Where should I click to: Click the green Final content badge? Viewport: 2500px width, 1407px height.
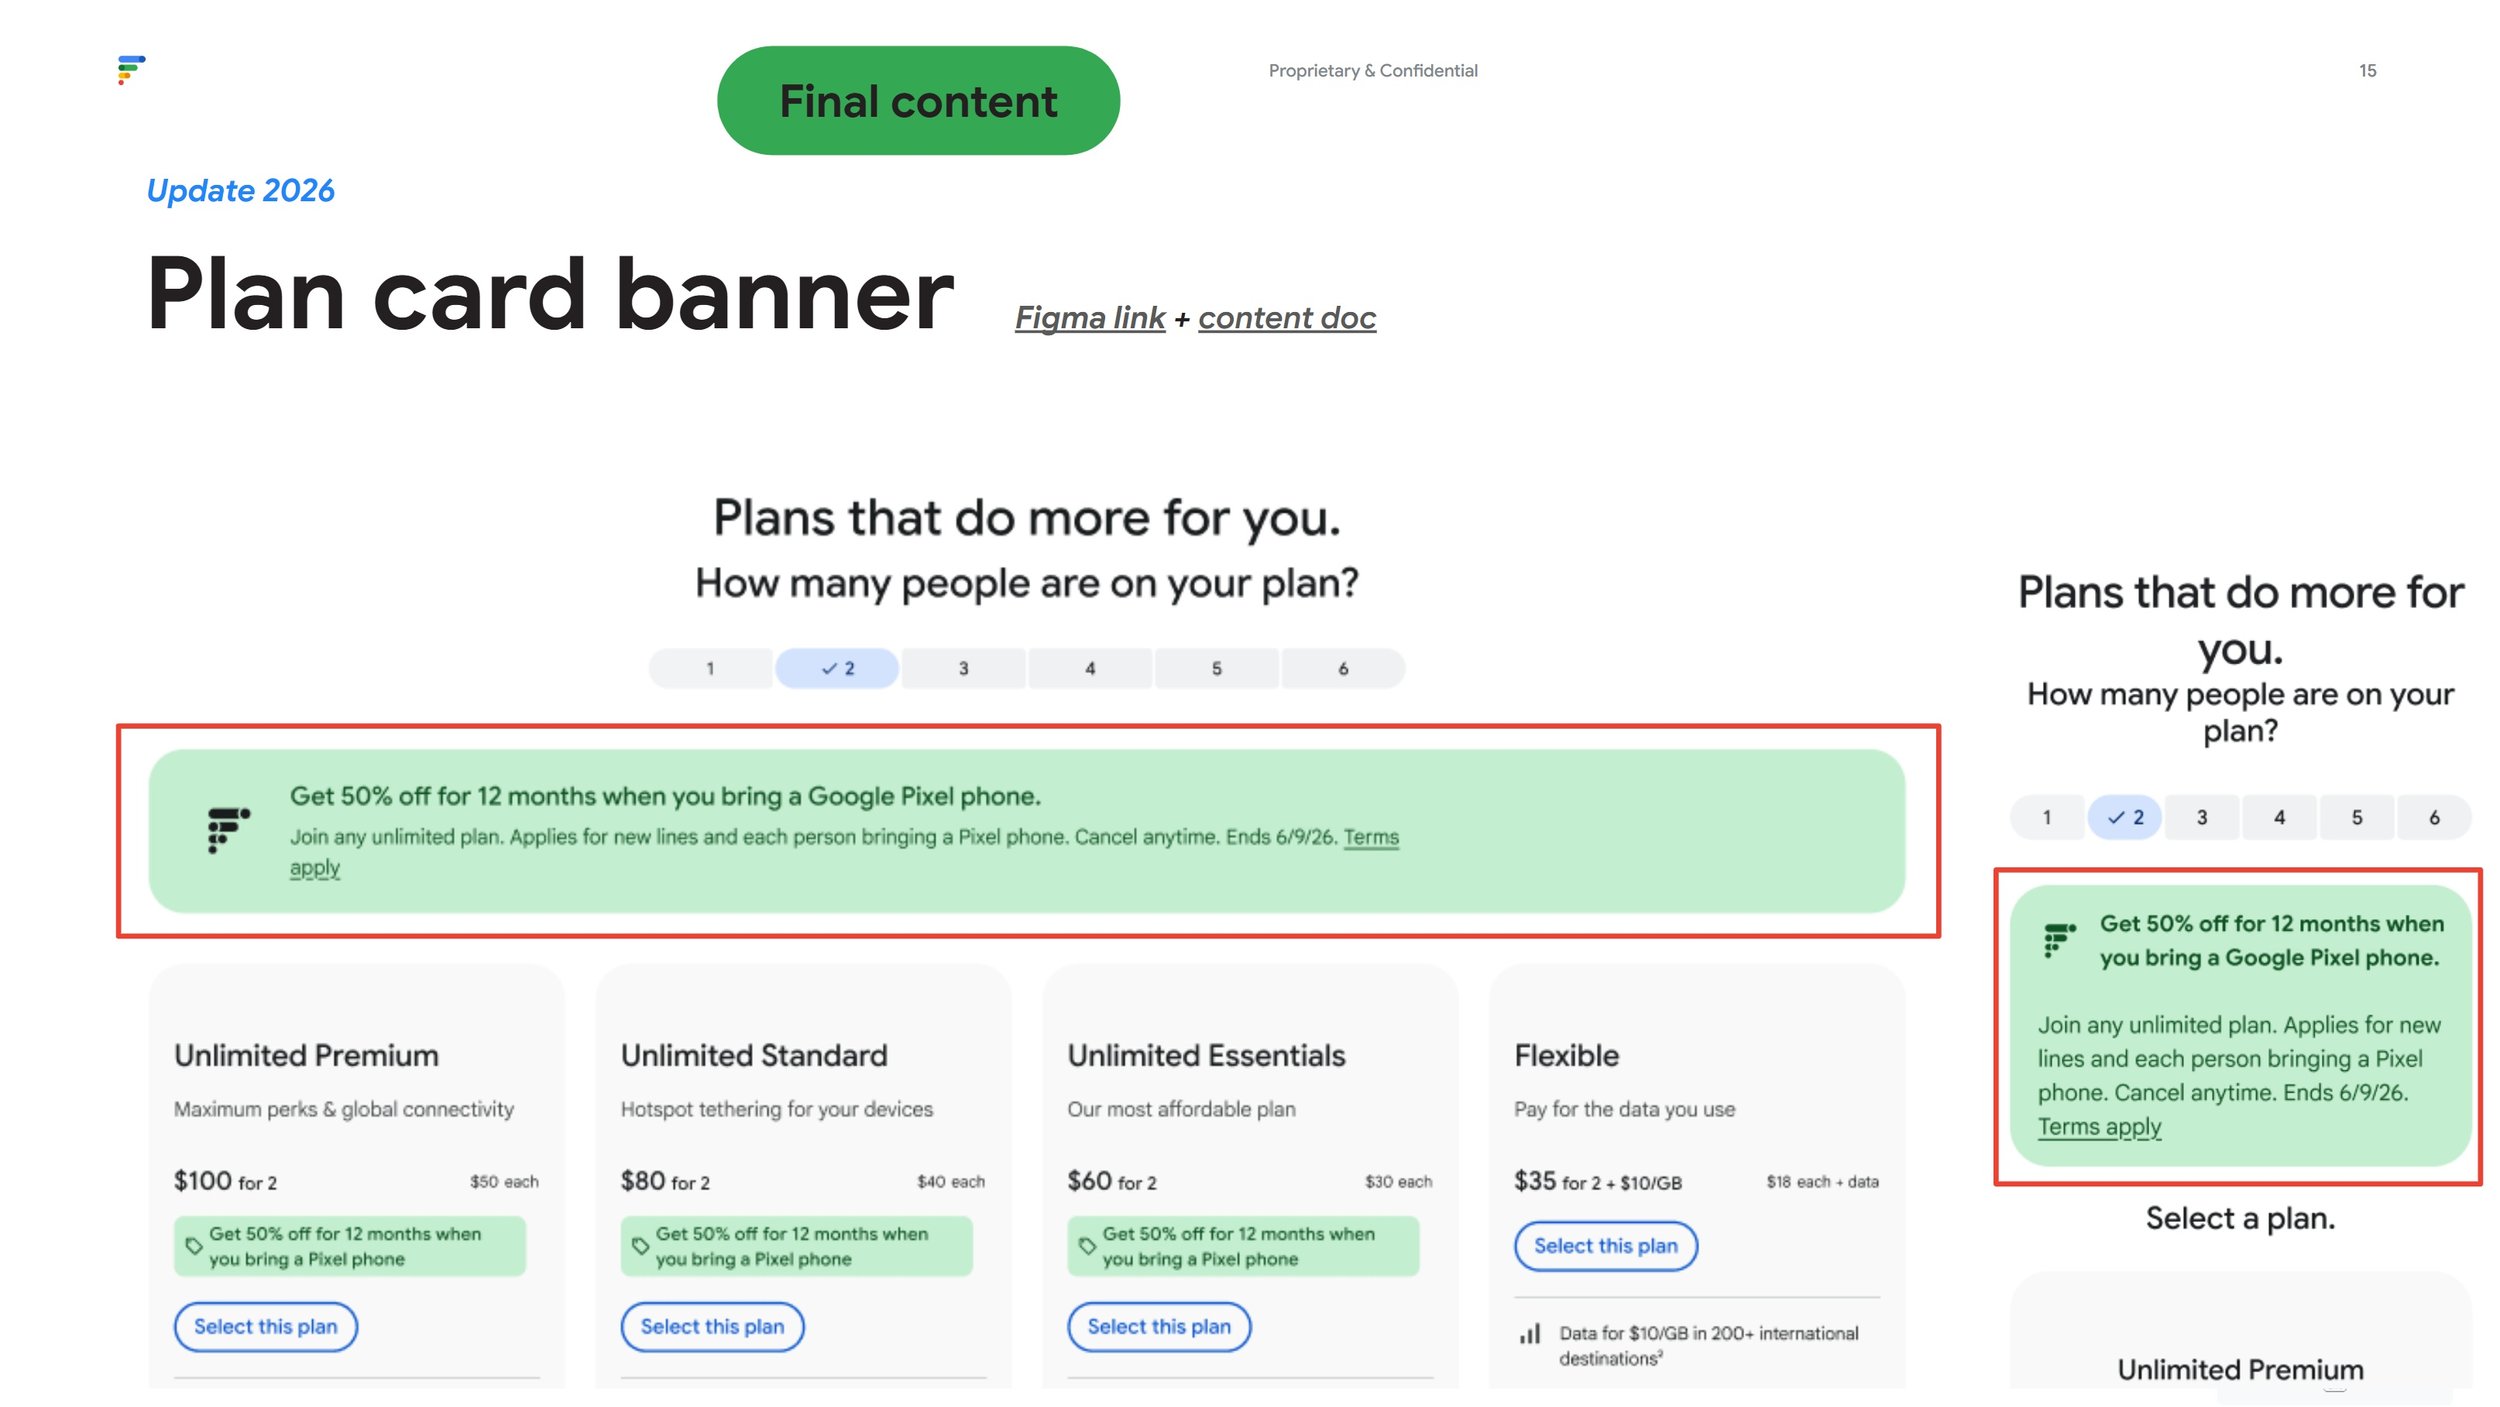click(918, 101)
